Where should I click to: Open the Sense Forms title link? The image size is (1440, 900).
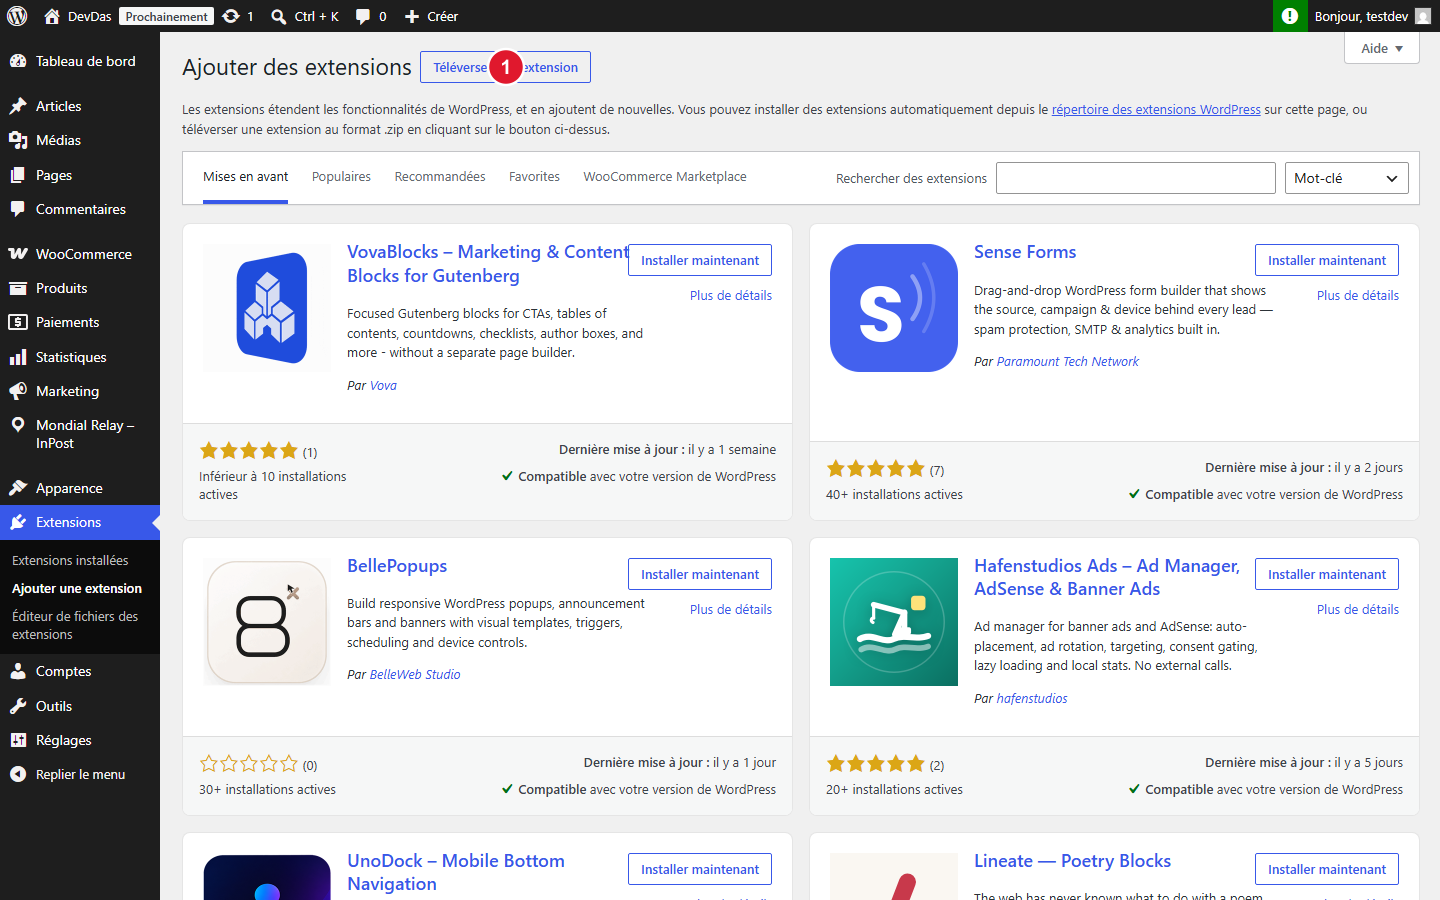pyautogui.click(x=1025, y=252)
